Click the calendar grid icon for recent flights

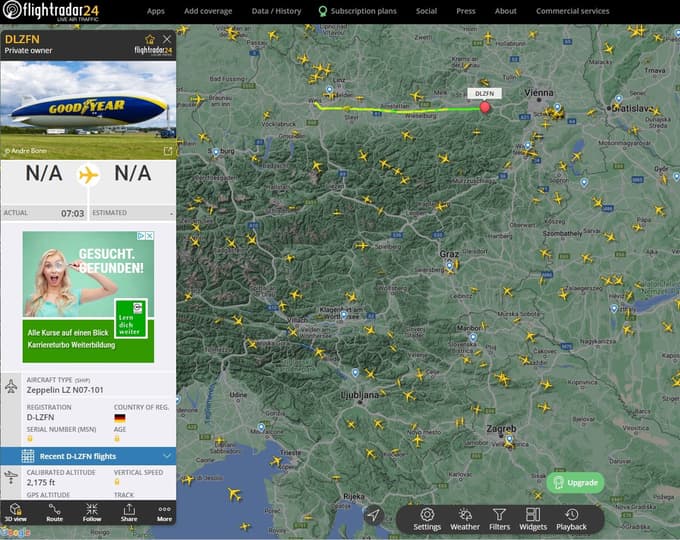pos(28,456)
